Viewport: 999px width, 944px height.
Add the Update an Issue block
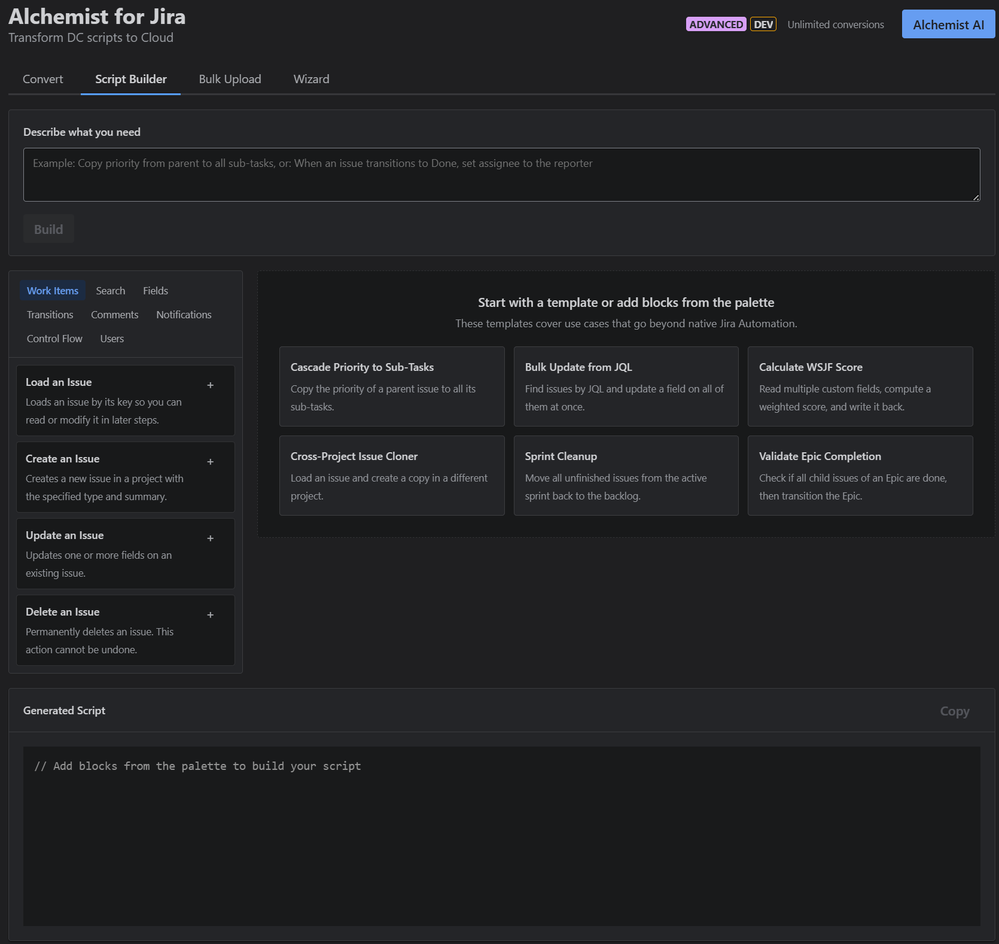[x=210, y=538]
